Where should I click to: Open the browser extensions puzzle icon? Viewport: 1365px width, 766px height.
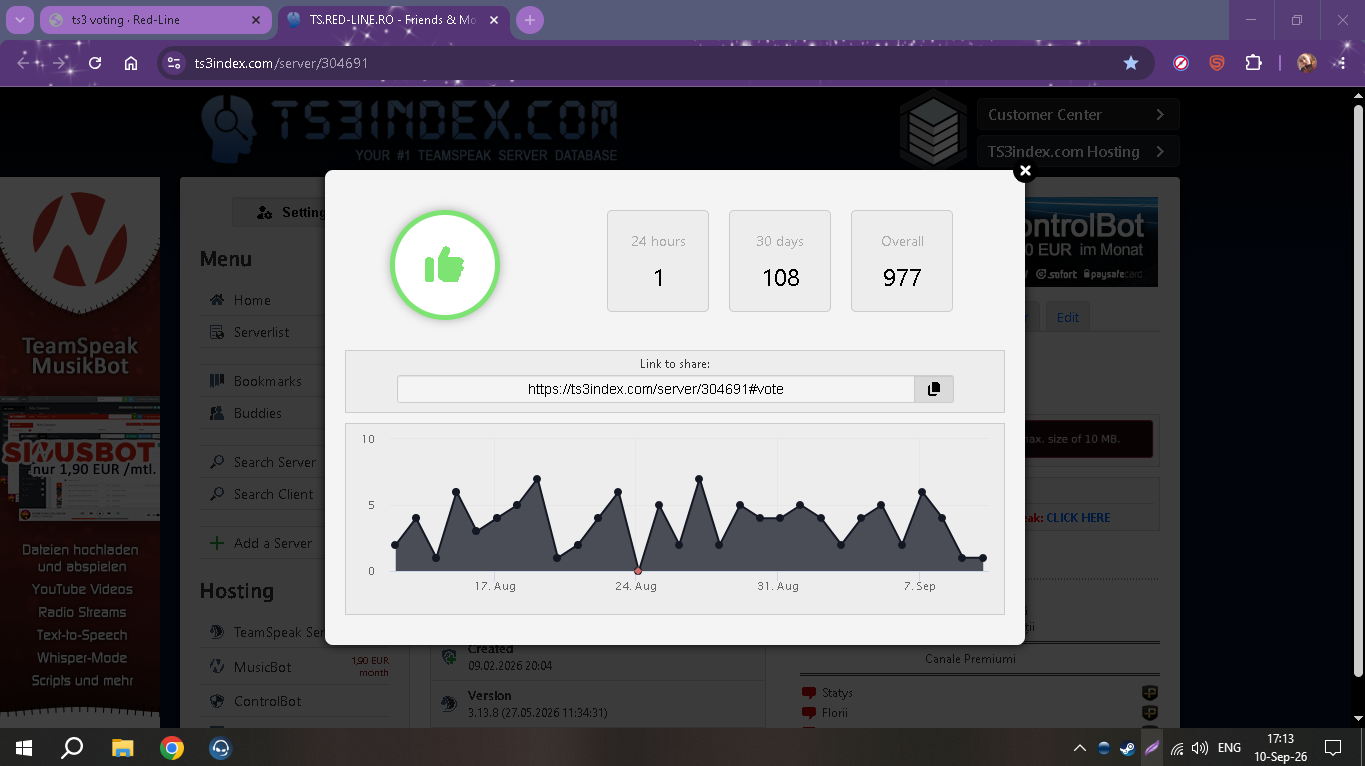coord(1253,63)
